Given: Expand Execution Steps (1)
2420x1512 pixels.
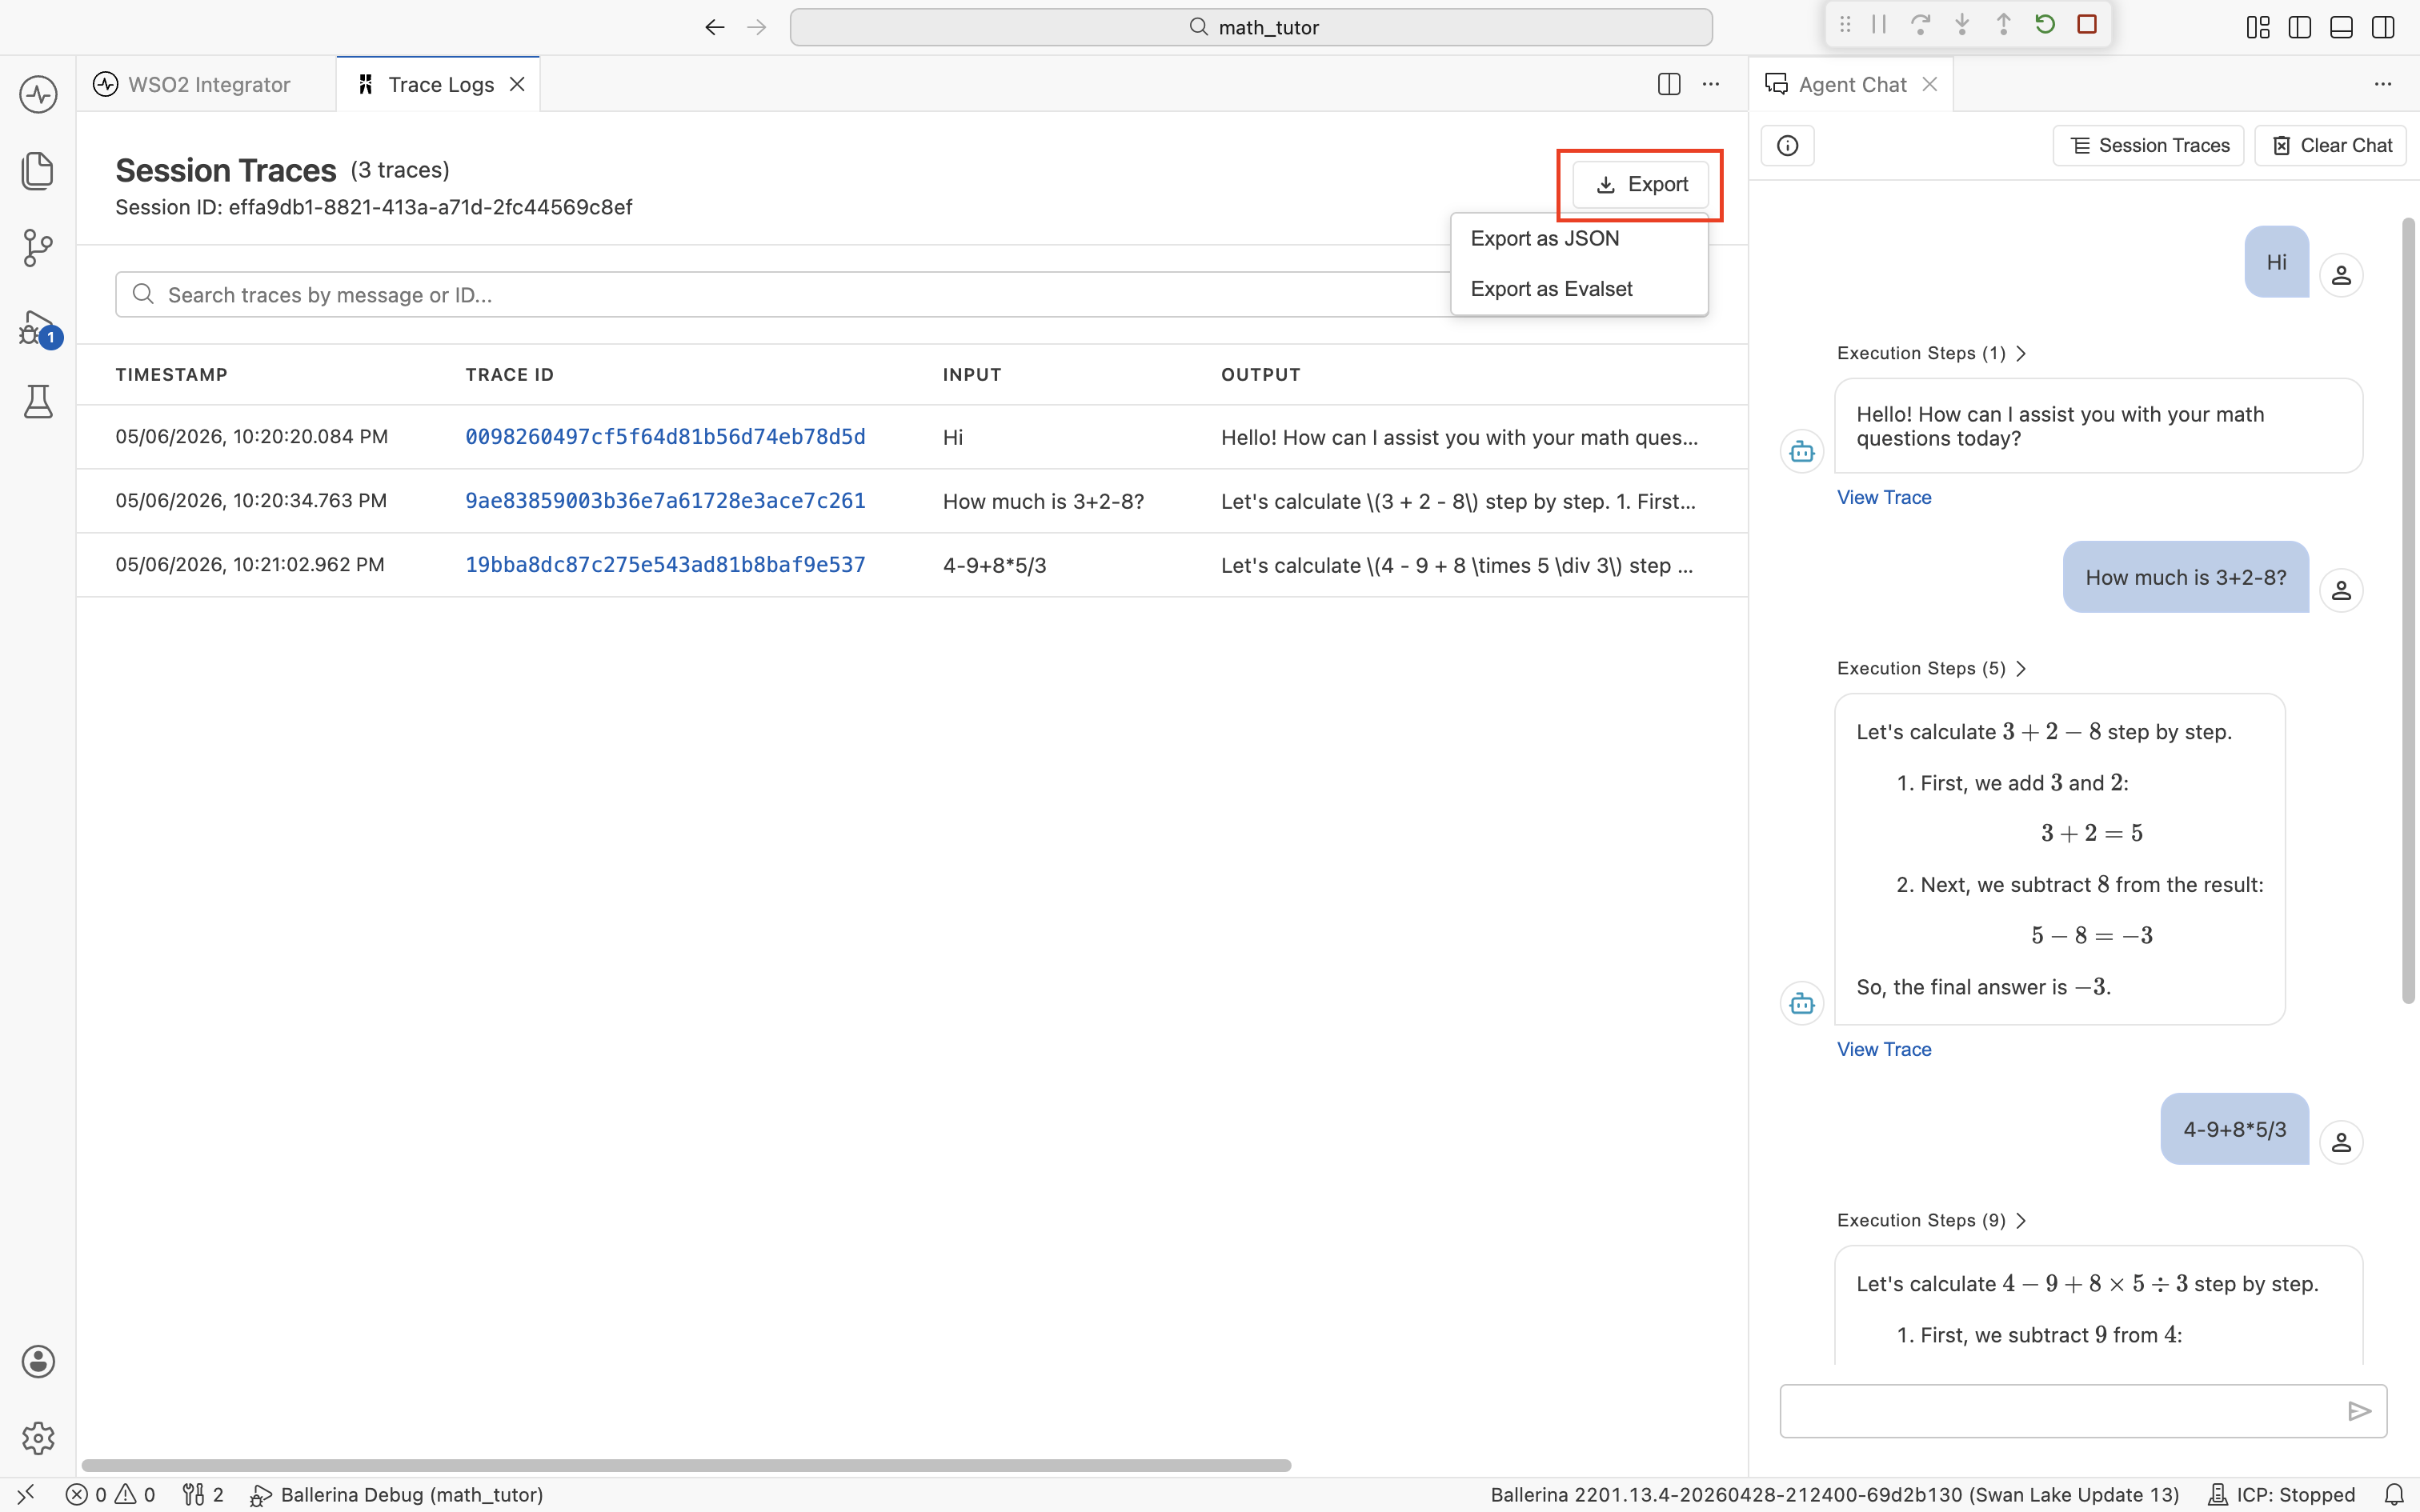Looking at the screenshot, I should tap(1931, 353).
